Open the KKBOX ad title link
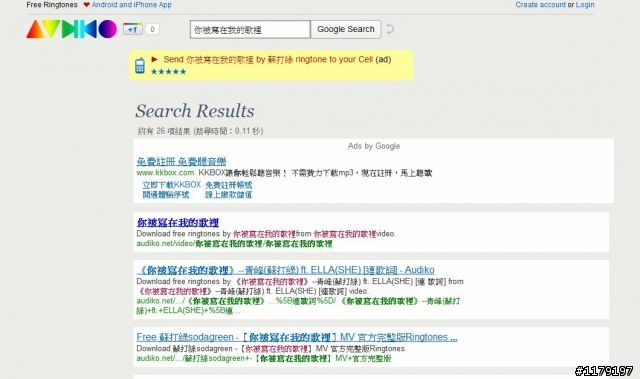The width and height of the screenshot is (640, 379). (181, 162)
